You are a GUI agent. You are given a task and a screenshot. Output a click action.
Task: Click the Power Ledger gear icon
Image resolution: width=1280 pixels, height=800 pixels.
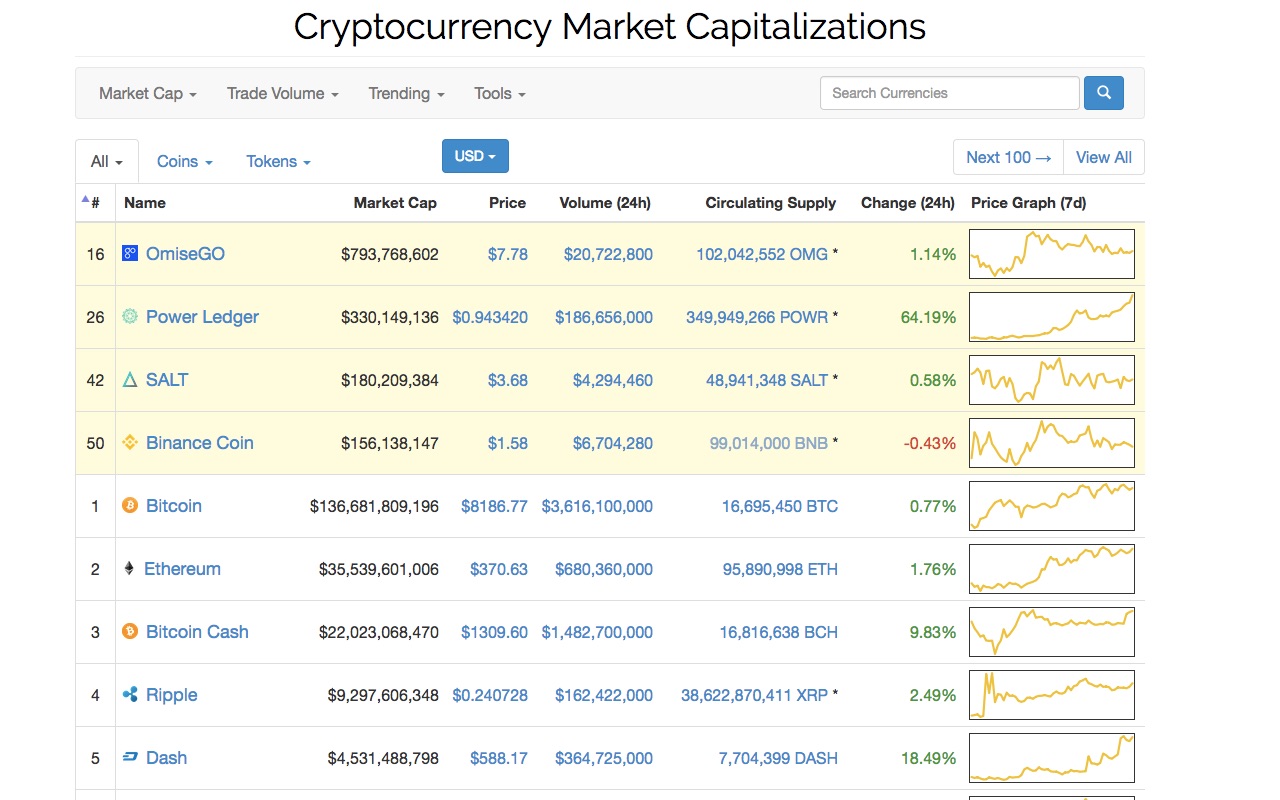tap(129, 316)
